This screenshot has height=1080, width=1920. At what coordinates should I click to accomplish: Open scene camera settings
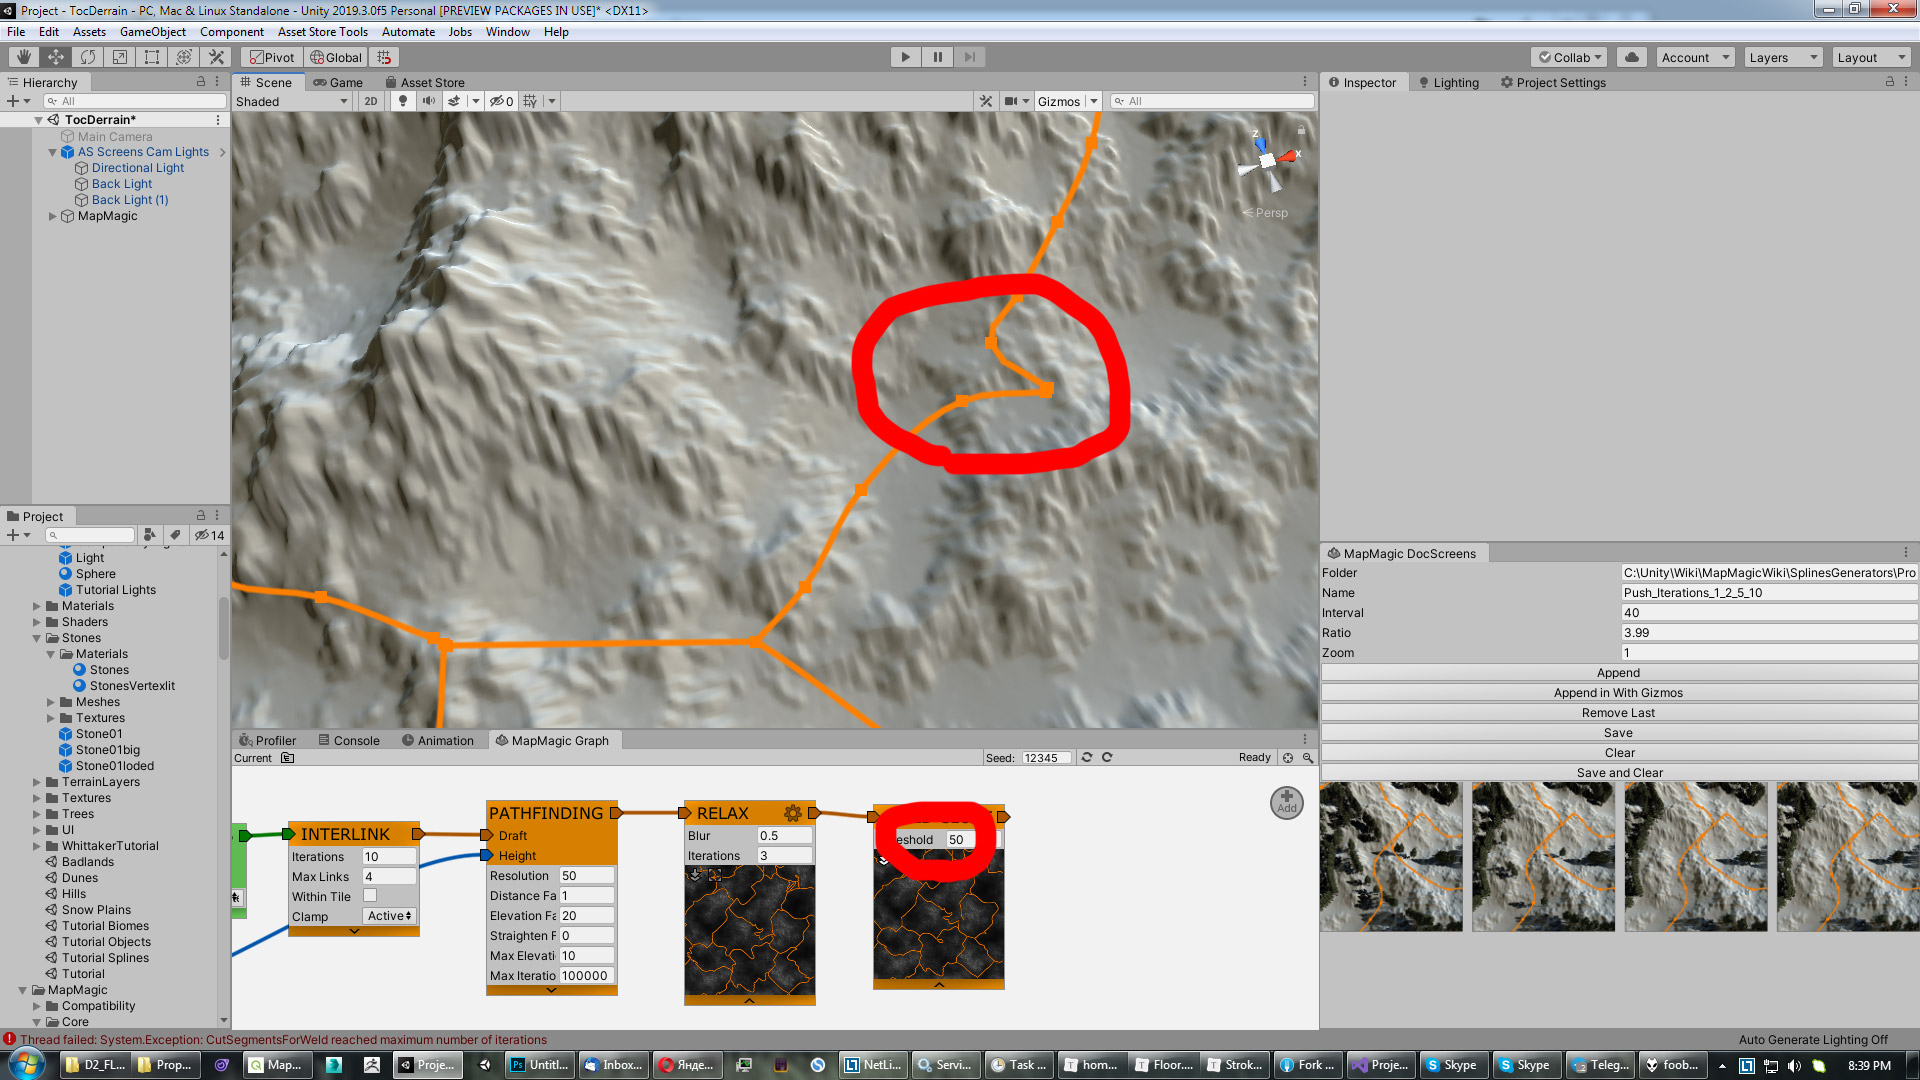click(x=1011, y=101)
